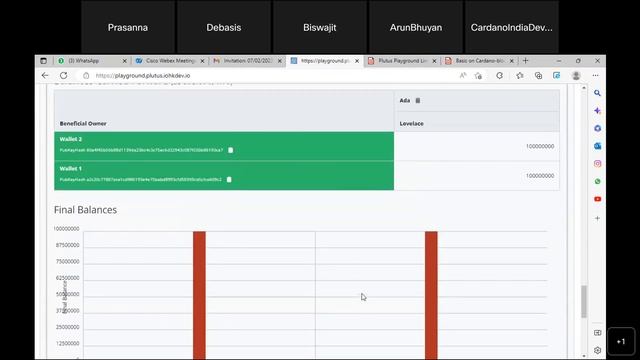
Task: Show the +1 additional participants
Action: 621,341
